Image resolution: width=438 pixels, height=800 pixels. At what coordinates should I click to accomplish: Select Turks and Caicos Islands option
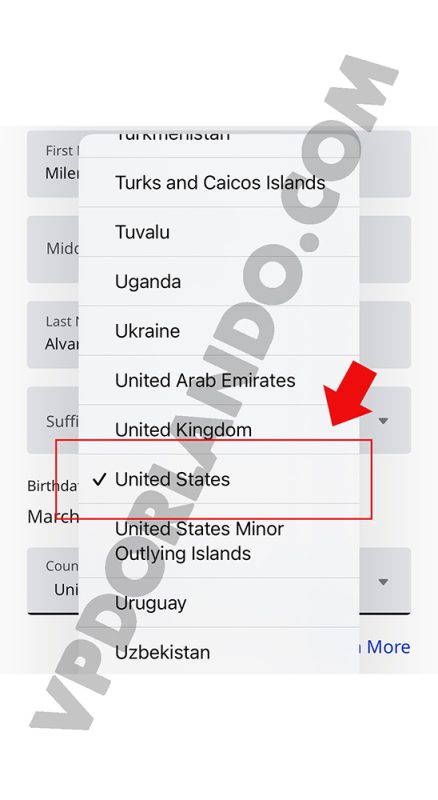click(219, 183)
